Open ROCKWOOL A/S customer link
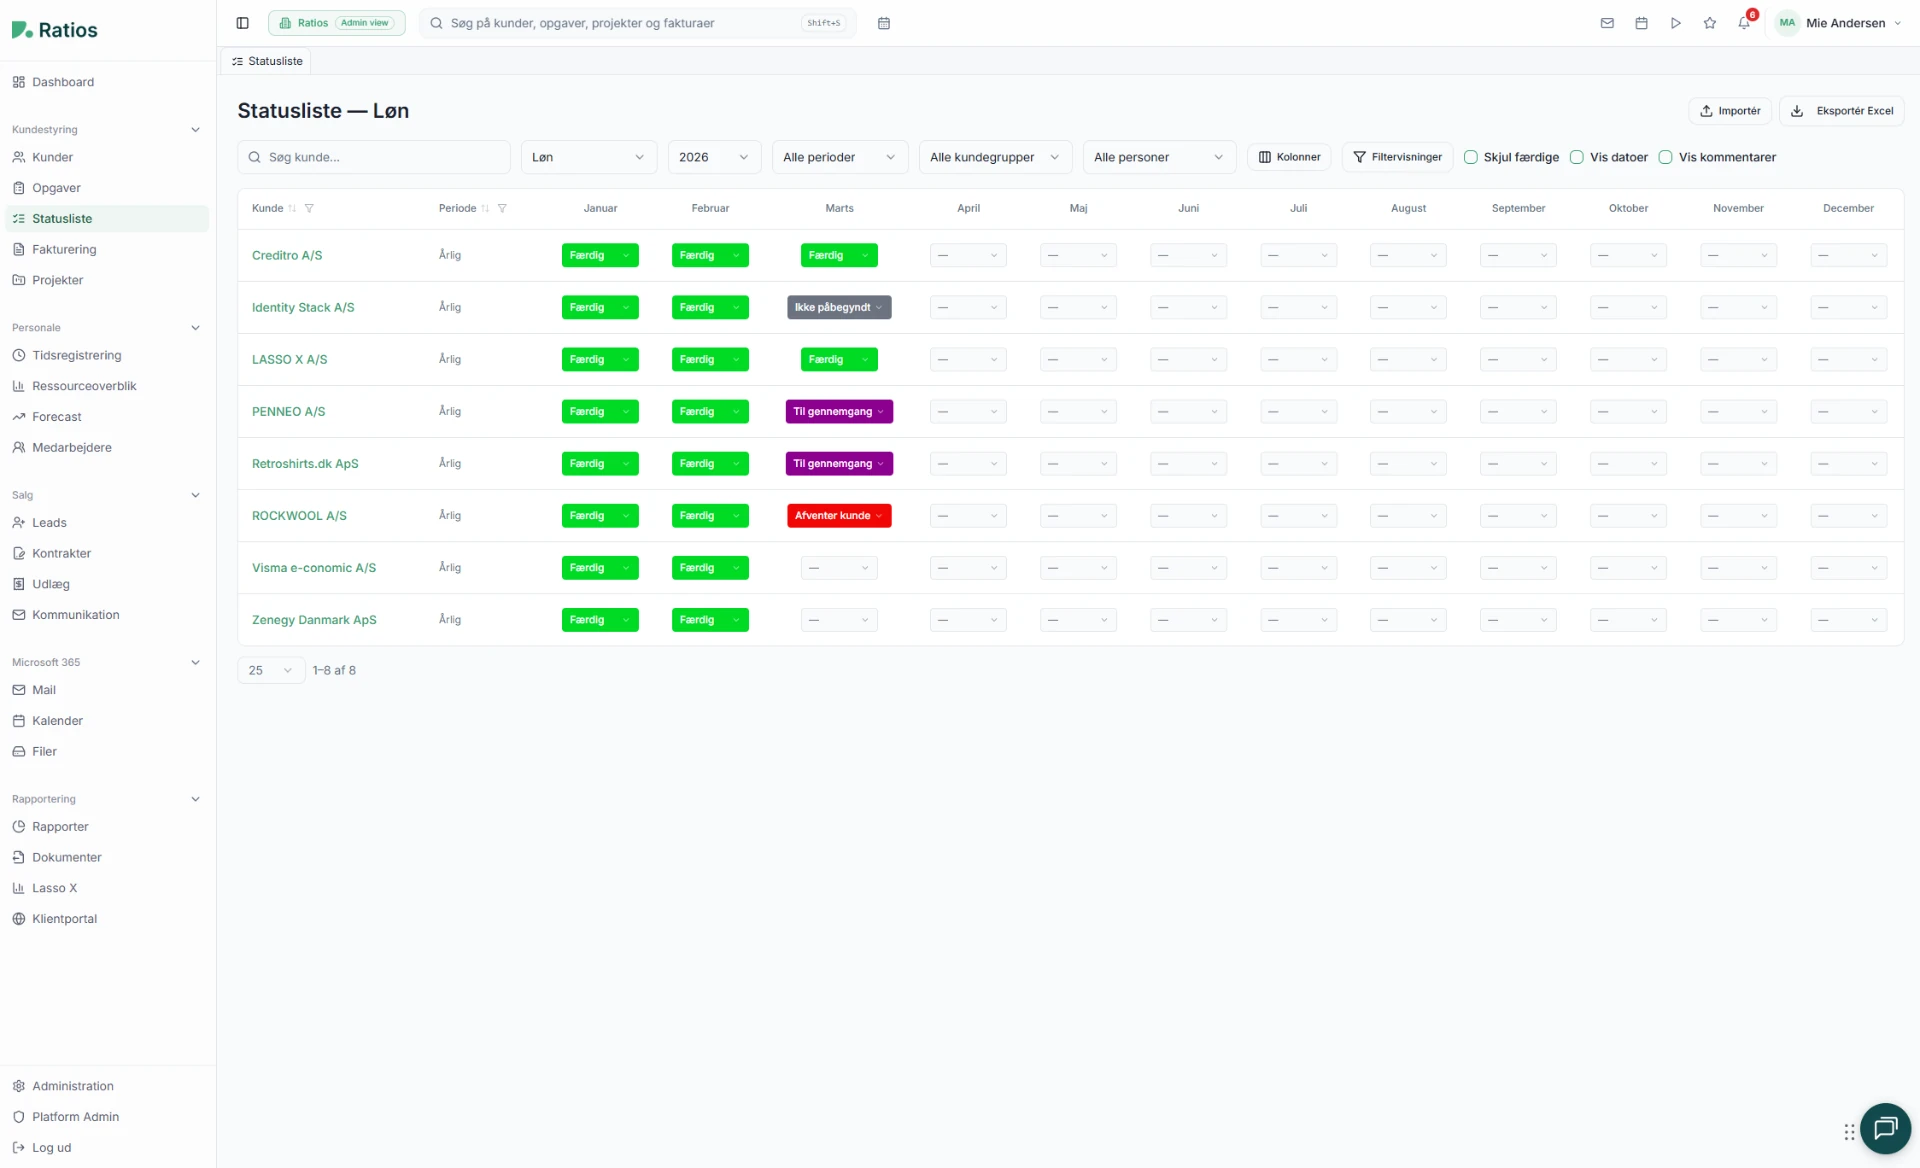This screenshot has height=1168, width=1920. [x=299, y=516]
